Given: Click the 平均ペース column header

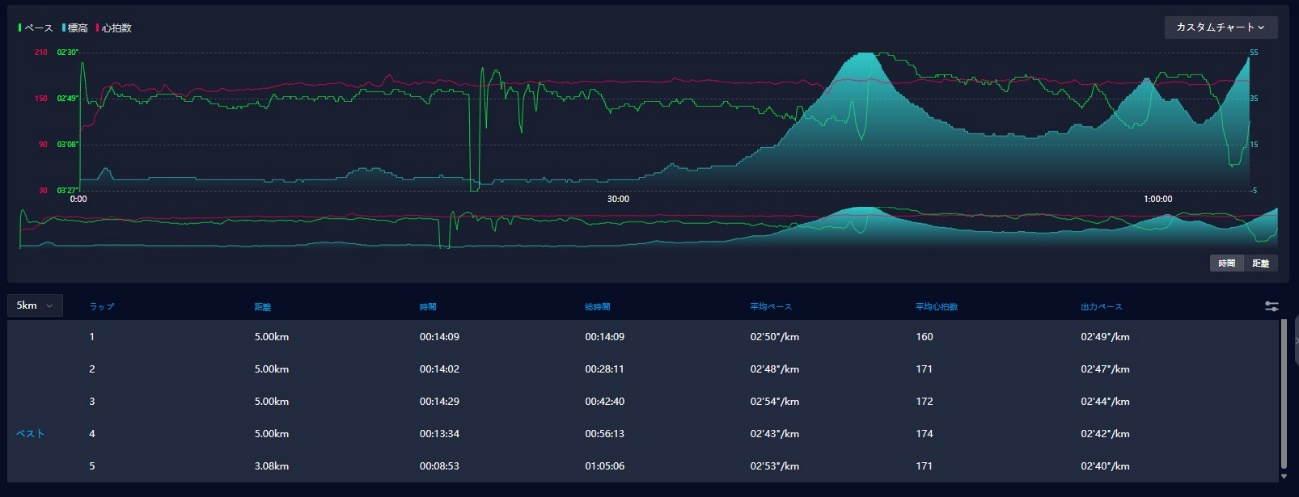Looking at the screenshot, I should 770,306.
